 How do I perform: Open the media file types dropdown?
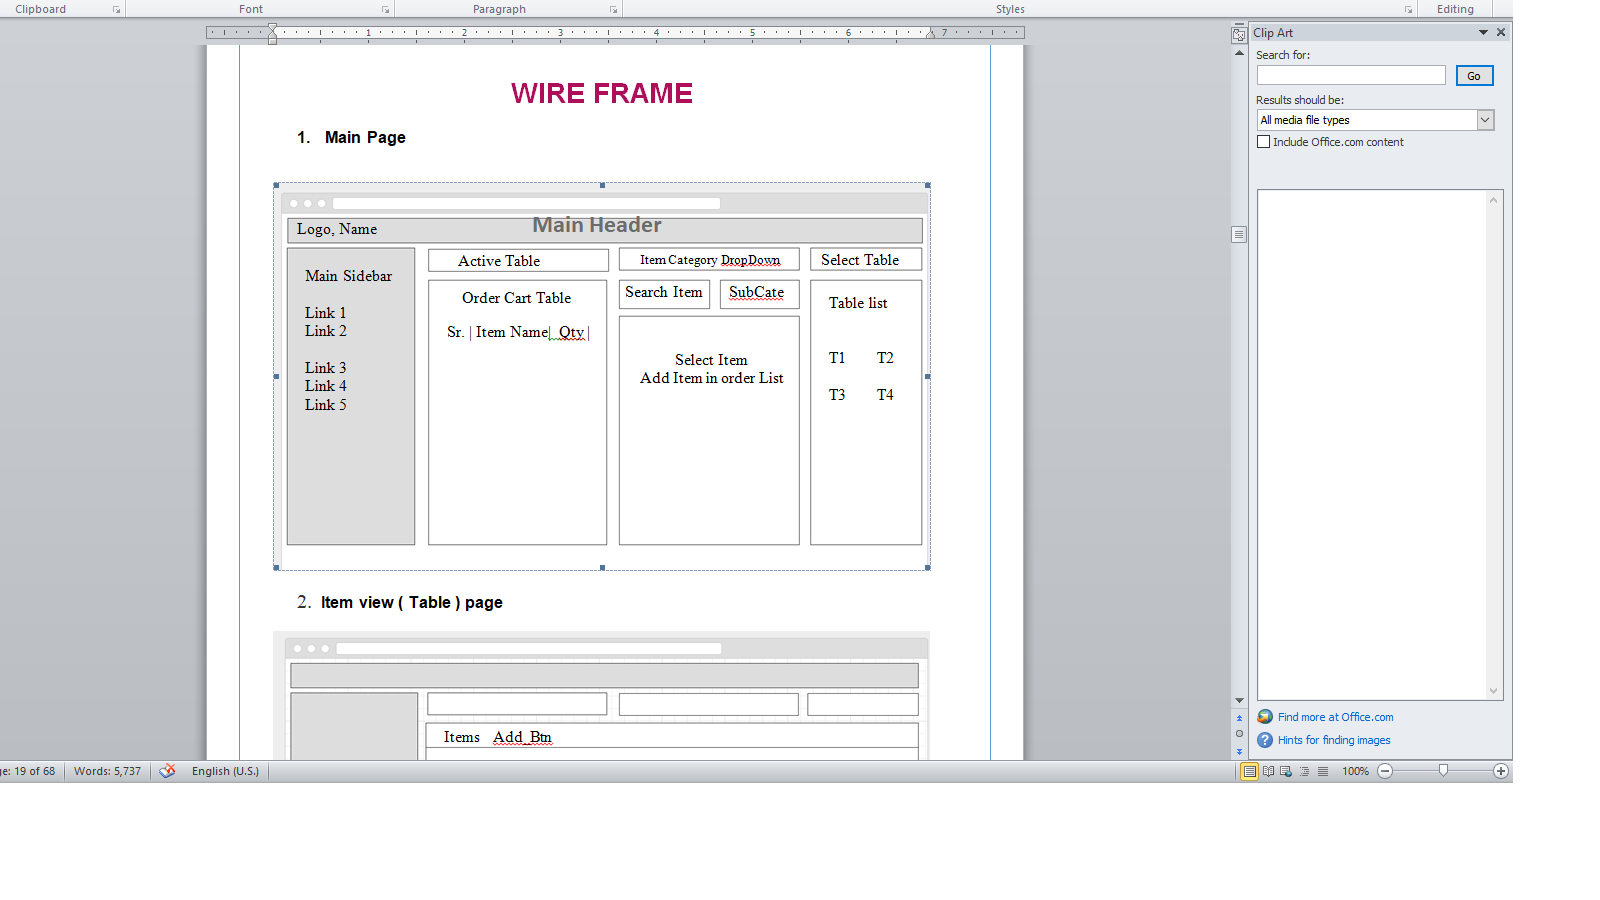[1485, 120]
